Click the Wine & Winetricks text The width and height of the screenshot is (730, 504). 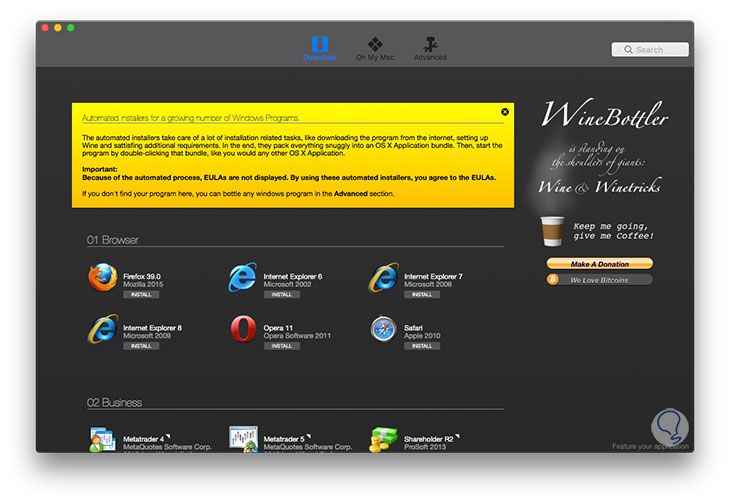pos(600,186)
